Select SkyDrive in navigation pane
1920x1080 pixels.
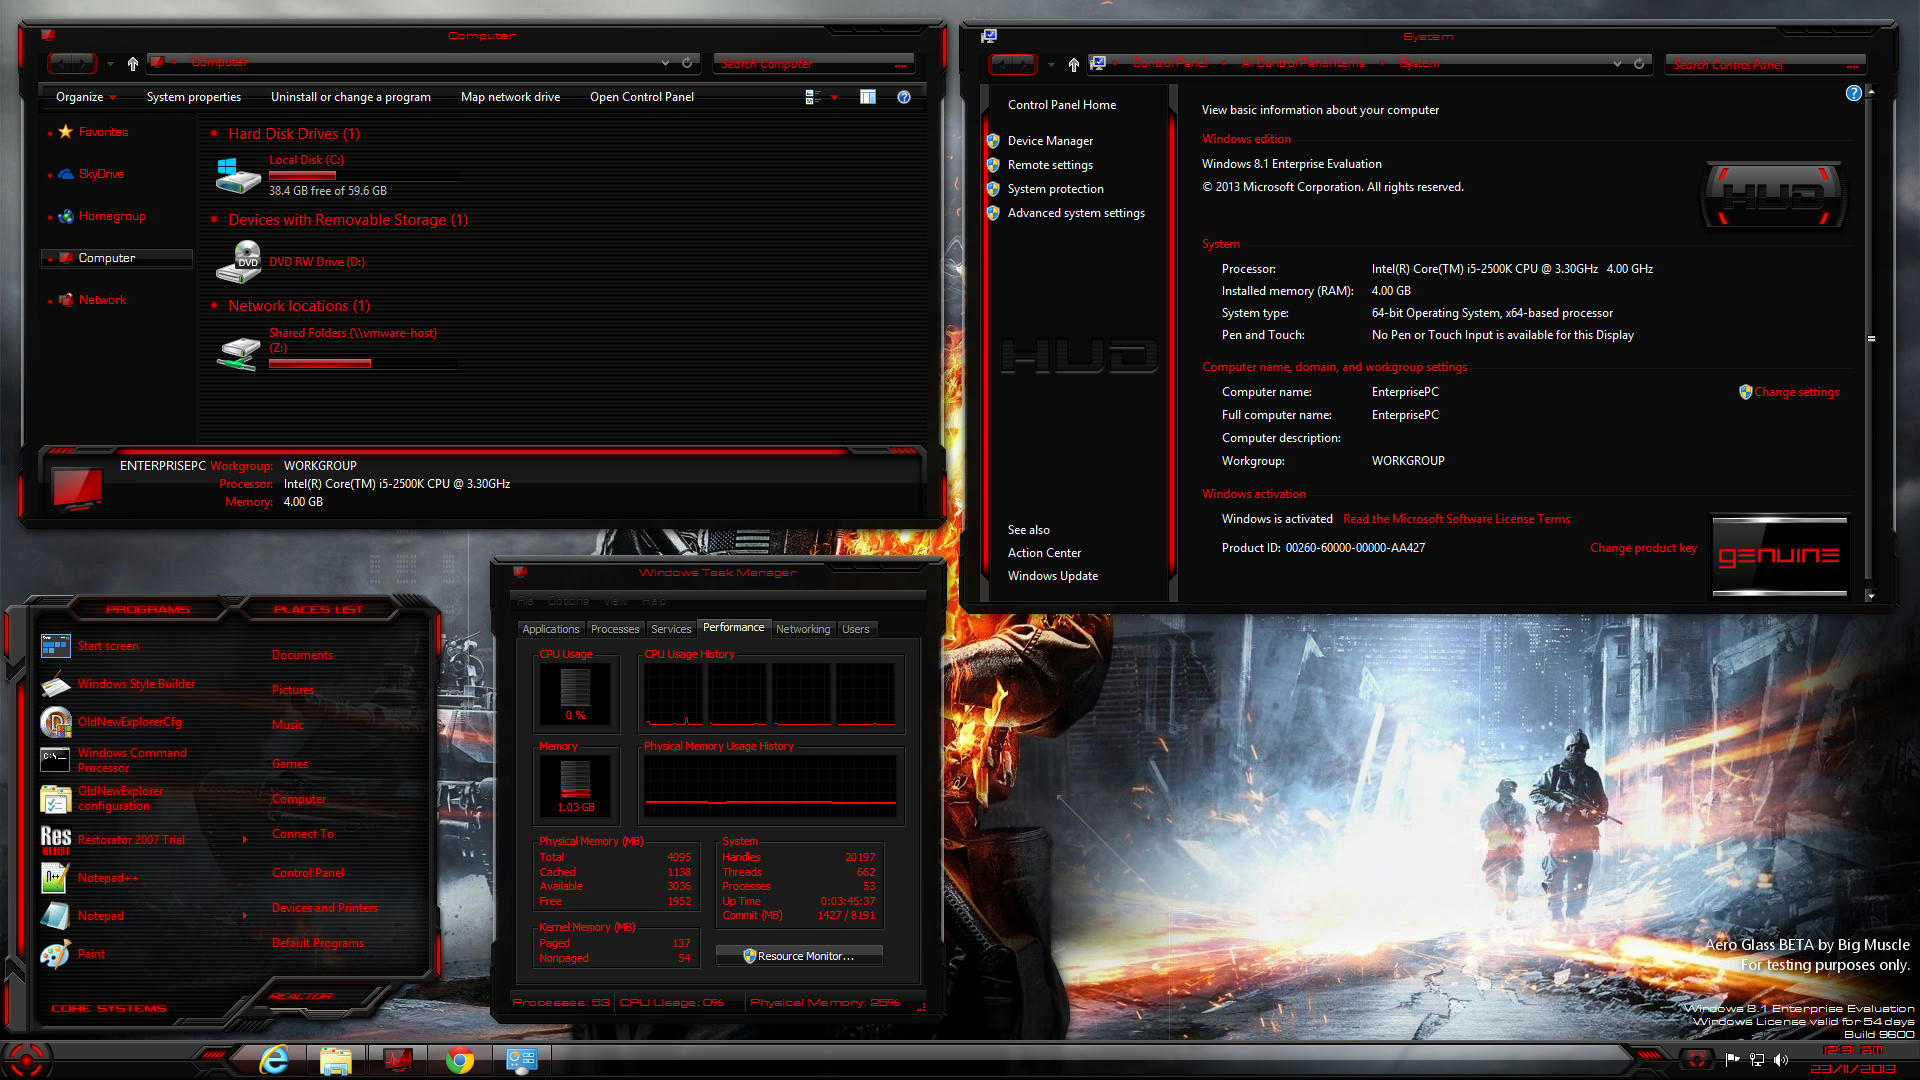(101, 174)
